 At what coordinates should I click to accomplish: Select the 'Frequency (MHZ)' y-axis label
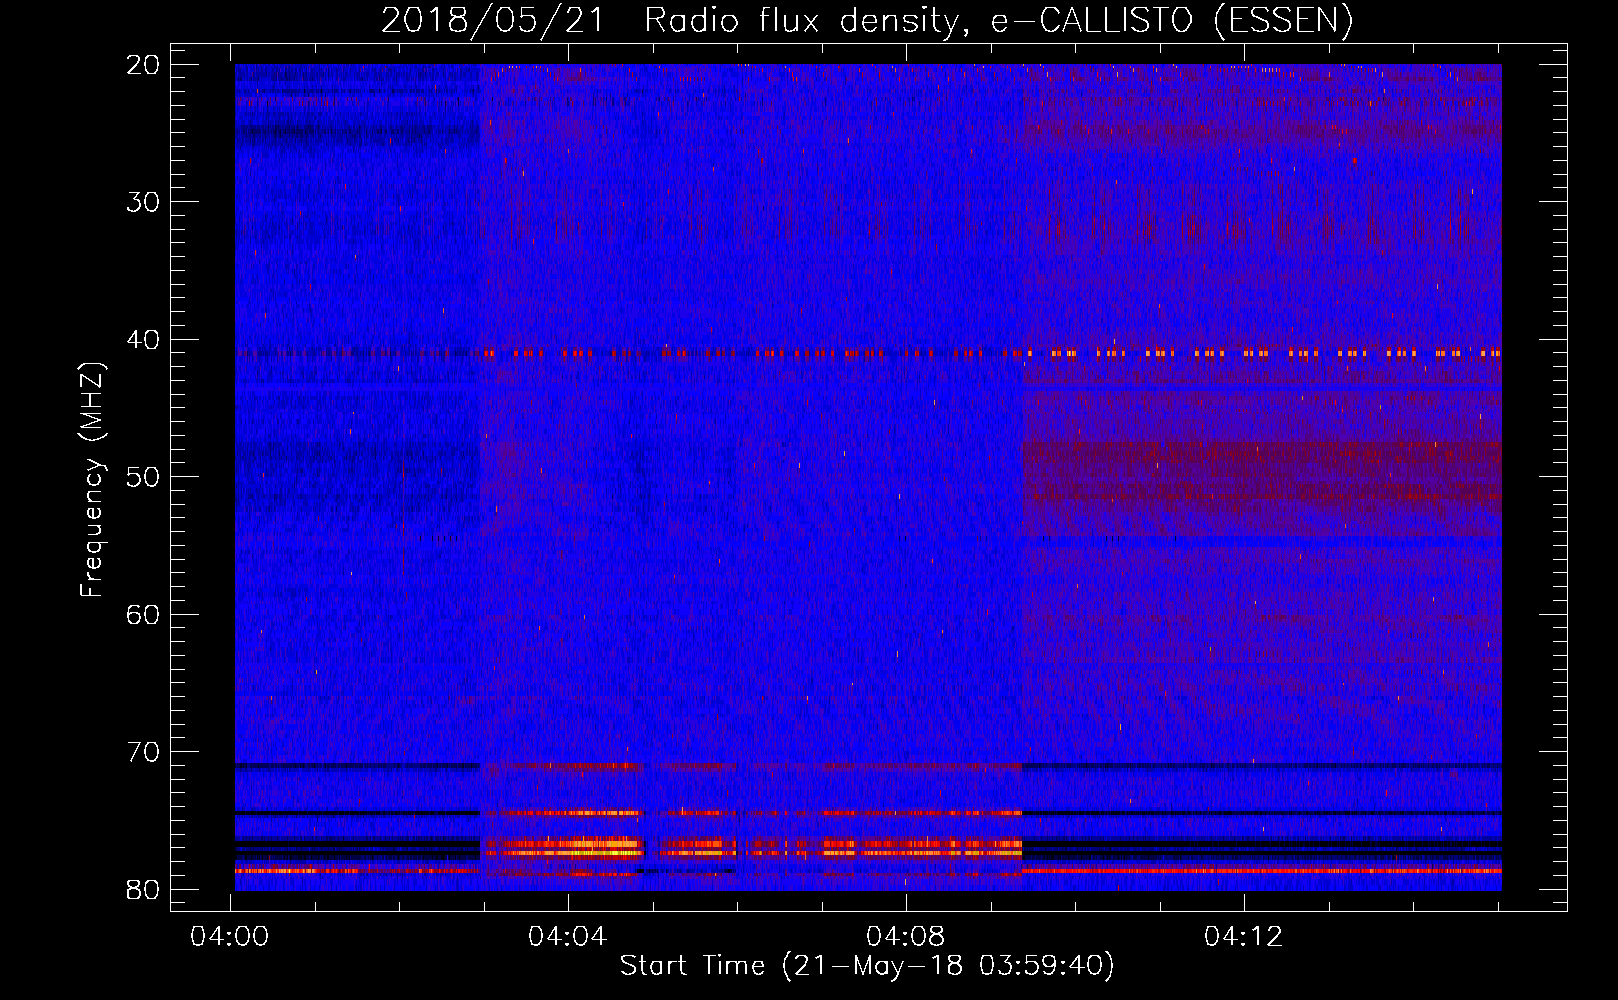click(92, 481)
